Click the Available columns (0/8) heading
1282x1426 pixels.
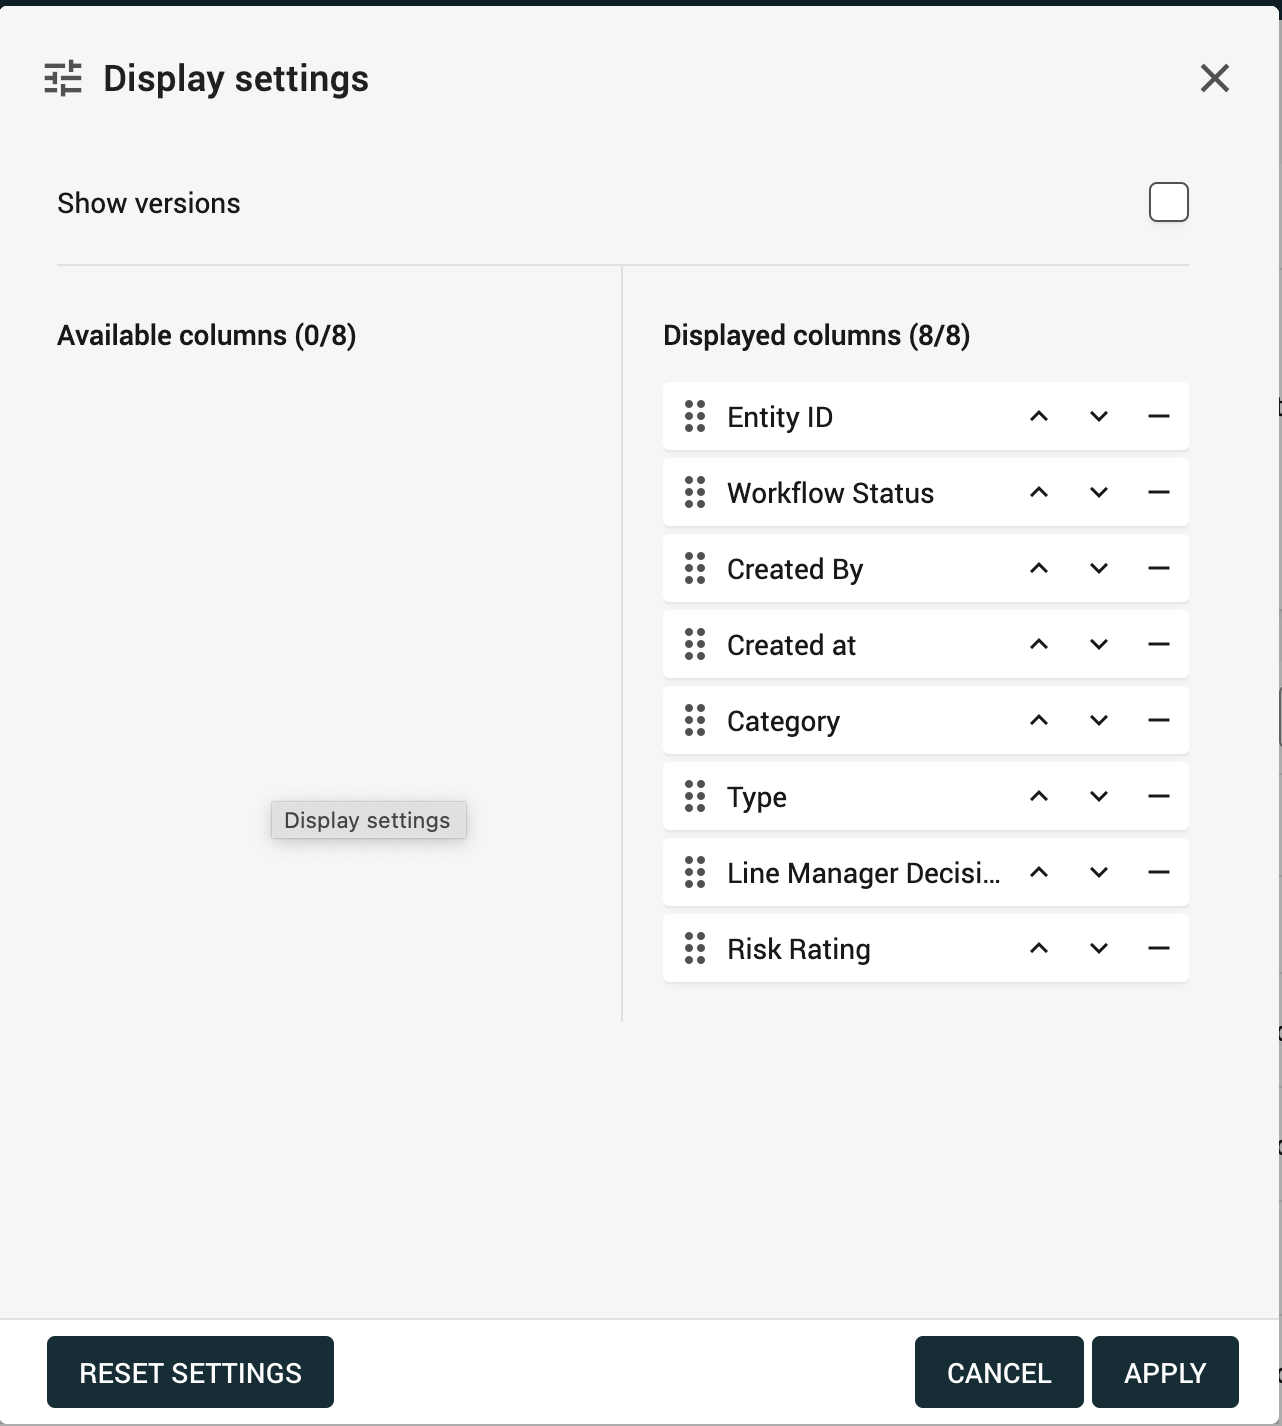pos(207,335)
